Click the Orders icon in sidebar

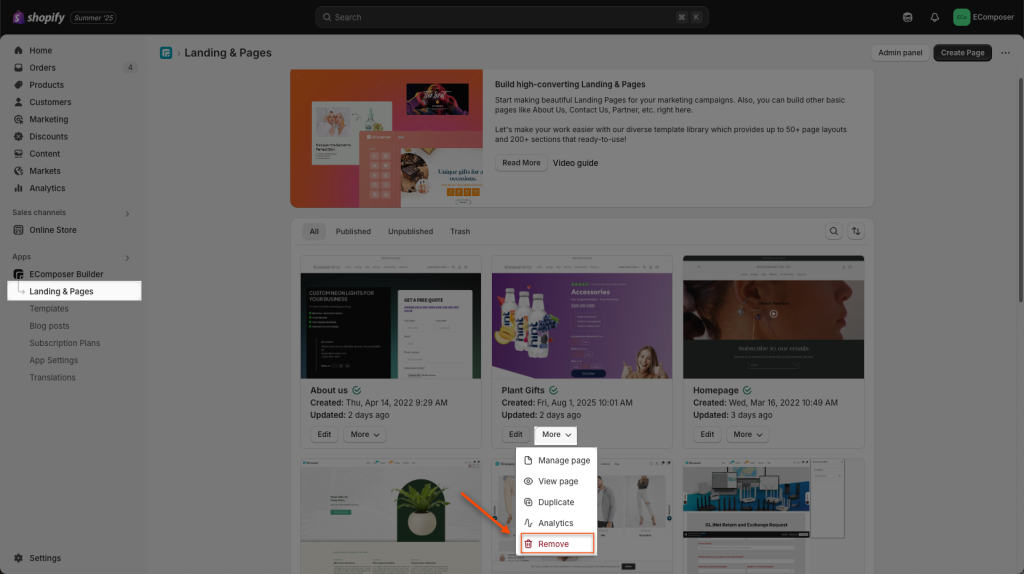[18, 67]
